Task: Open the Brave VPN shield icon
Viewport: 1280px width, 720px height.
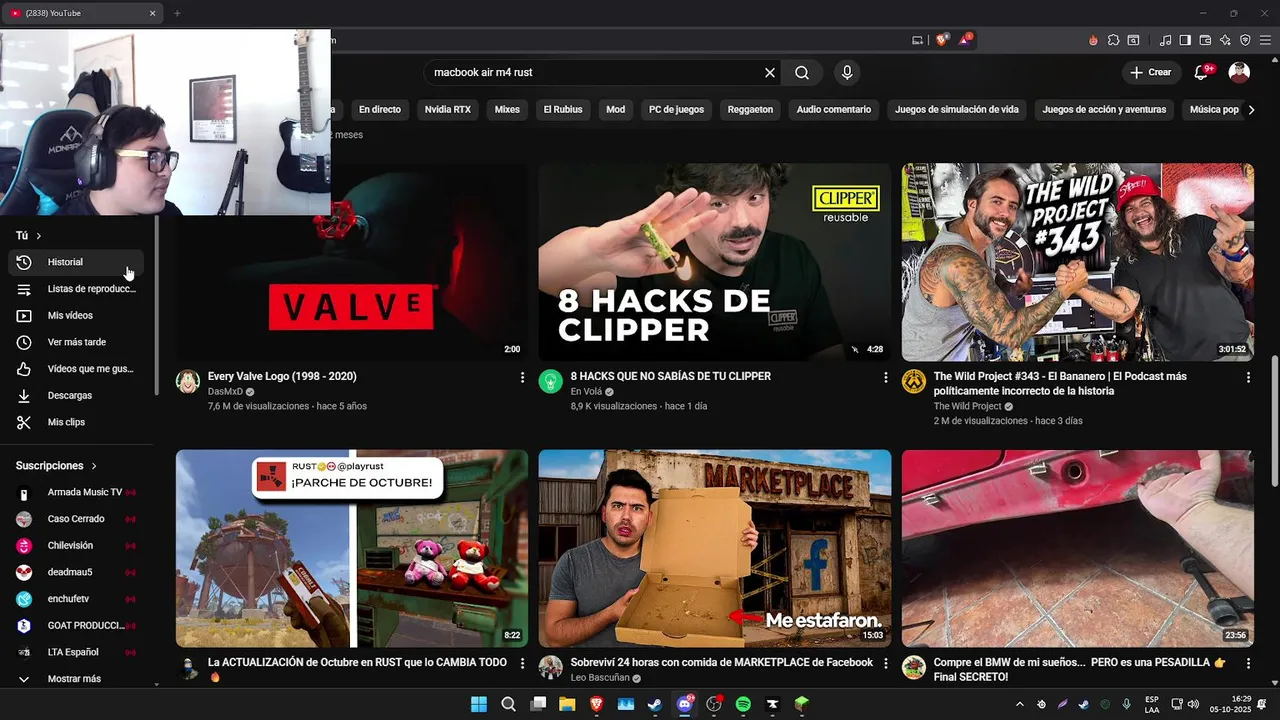Action: (x=1245, y=40)
